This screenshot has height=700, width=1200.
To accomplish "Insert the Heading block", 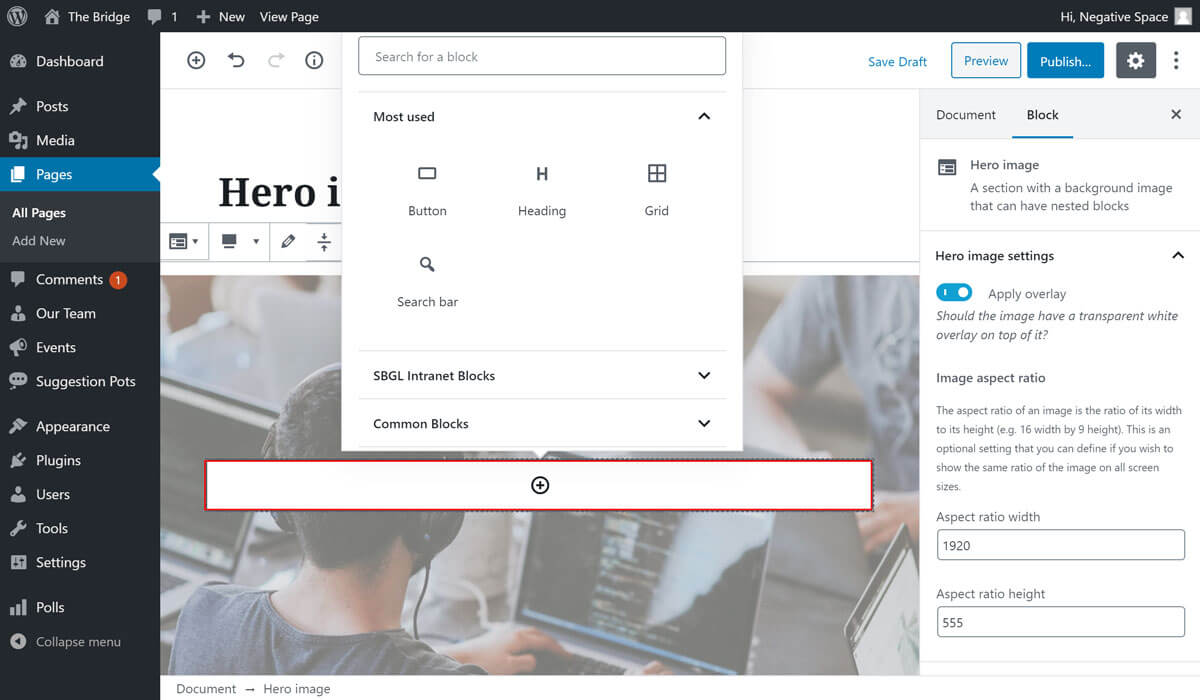I will (541, 189).
